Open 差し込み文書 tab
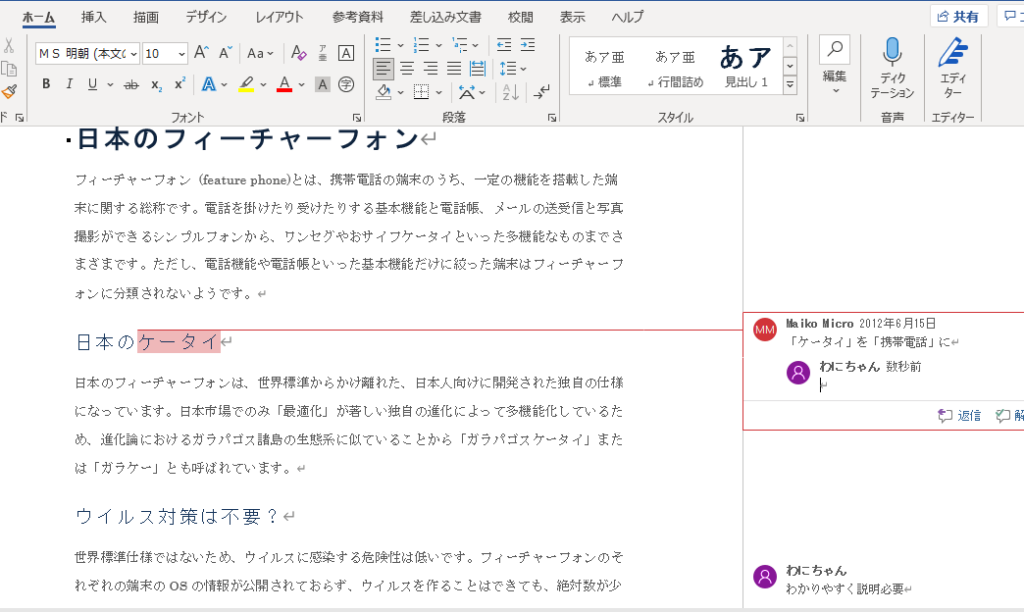The width and height of the screenshot is (1024, 612). click(x=445, y=17)
